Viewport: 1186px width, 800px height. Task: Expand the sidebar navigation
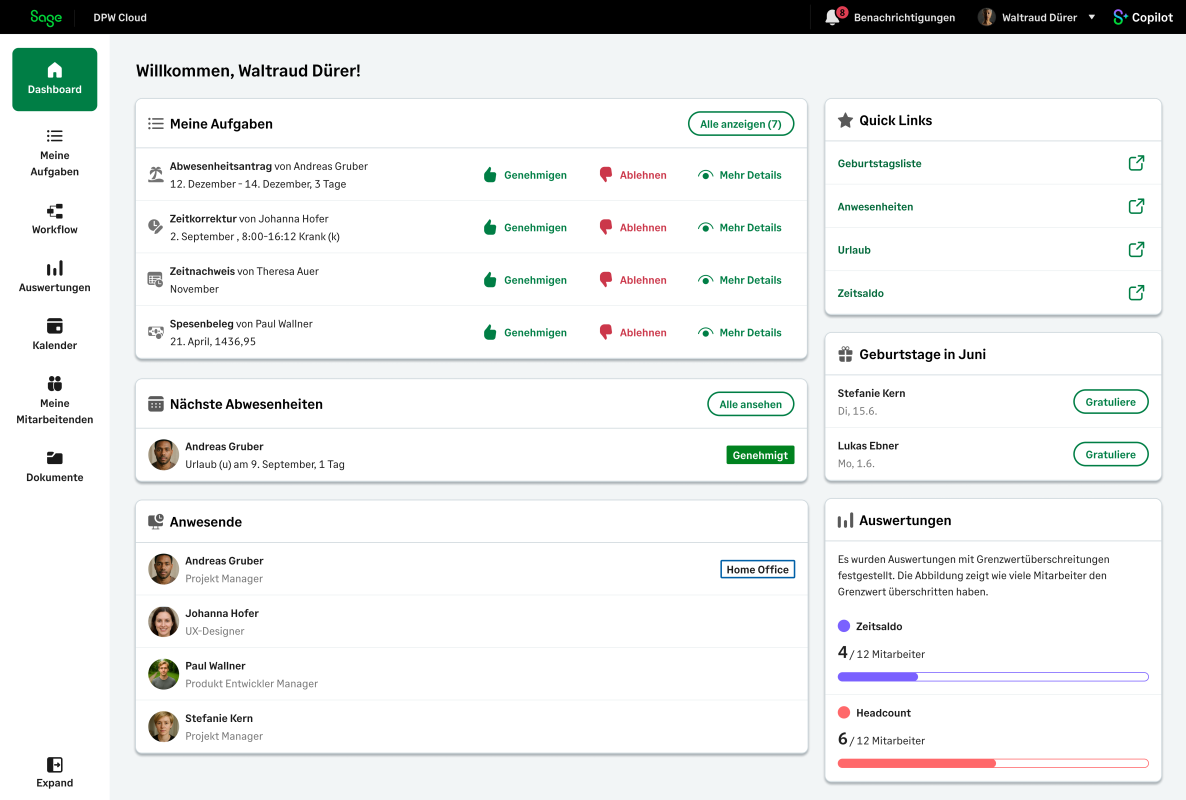click(x=55, y=771)
